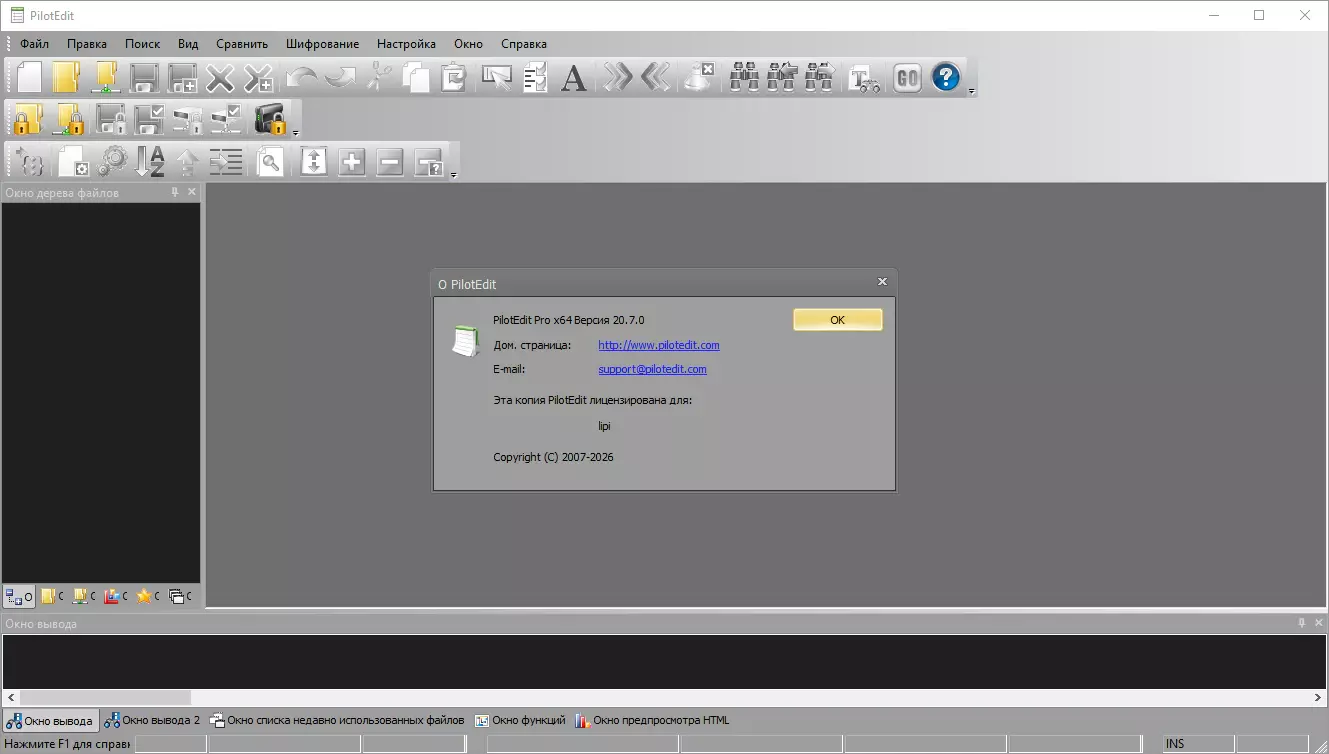Click the binoculars Find icon
This screenshot has height=754, width=1329.
[x=744, y=77]
